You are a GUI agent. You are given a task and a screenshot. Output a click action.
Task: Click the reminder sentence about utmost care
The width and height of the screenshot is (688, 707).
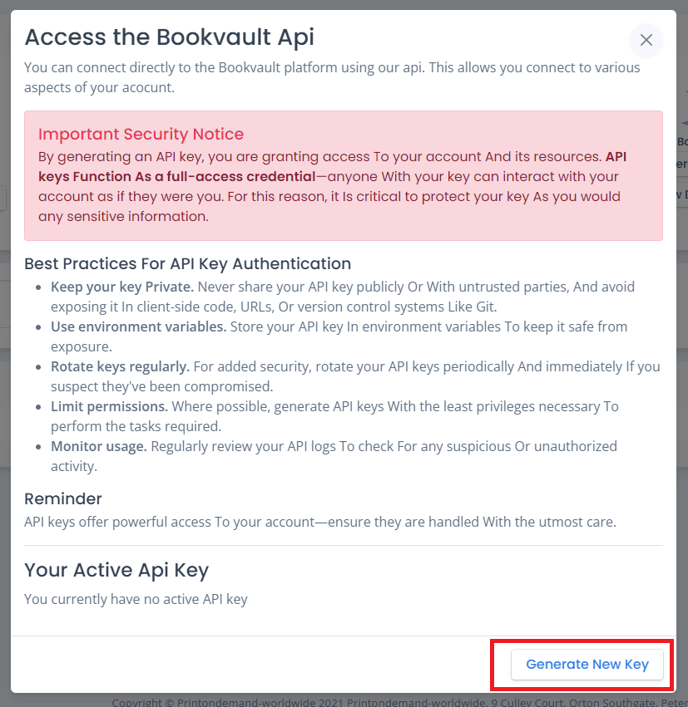click(320, 522)
